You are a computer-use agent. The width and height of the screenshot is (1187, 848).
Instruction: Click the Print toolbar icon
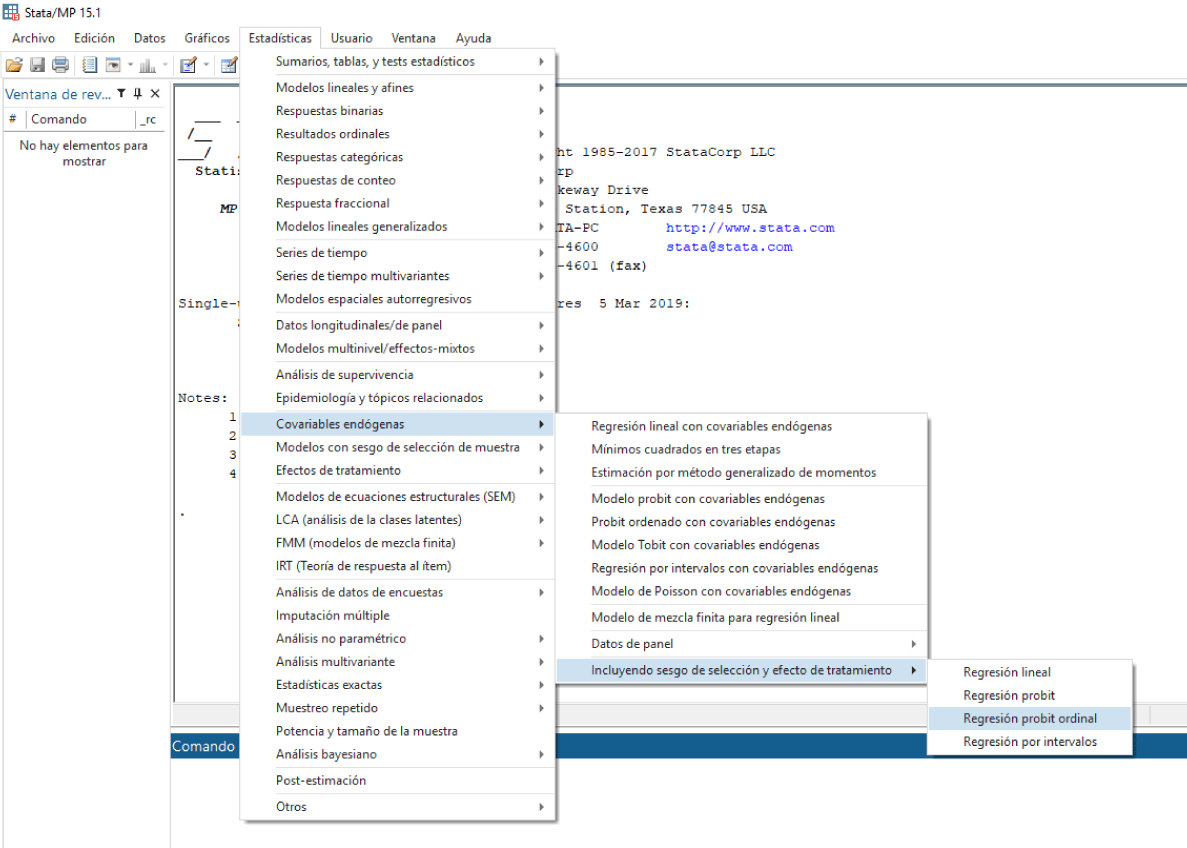point(61,65)
